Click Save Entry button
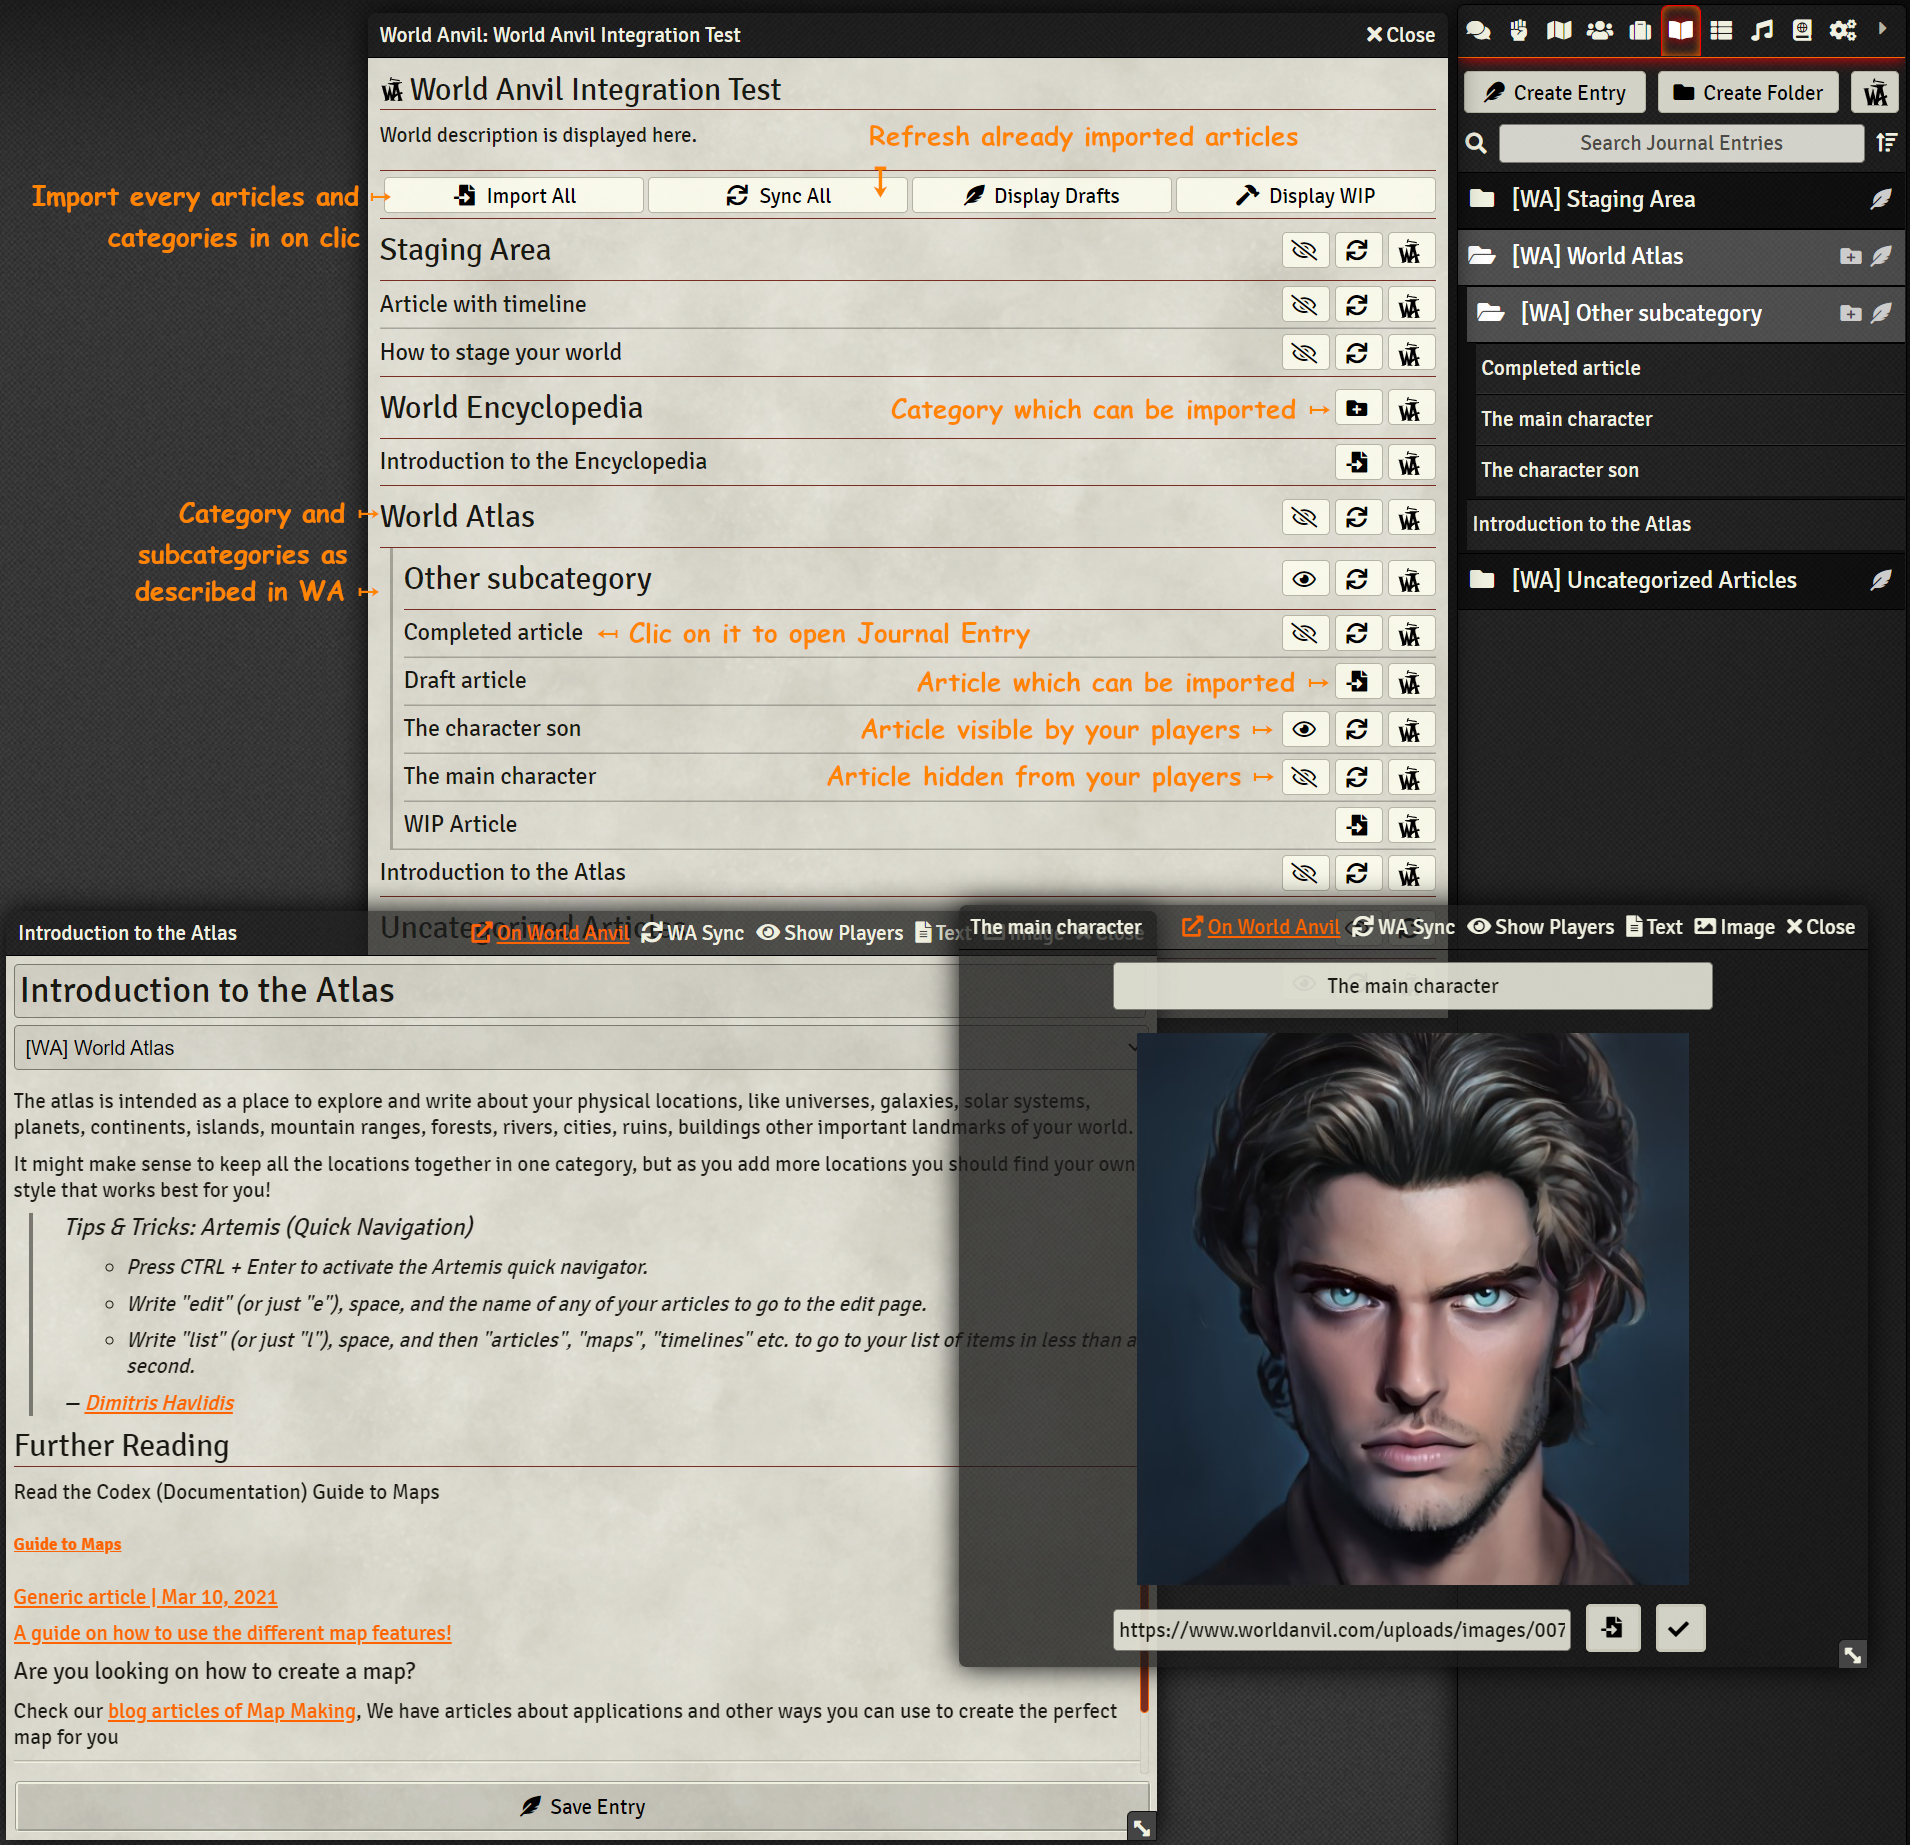1911x1845 pixels. (582, 1806)
